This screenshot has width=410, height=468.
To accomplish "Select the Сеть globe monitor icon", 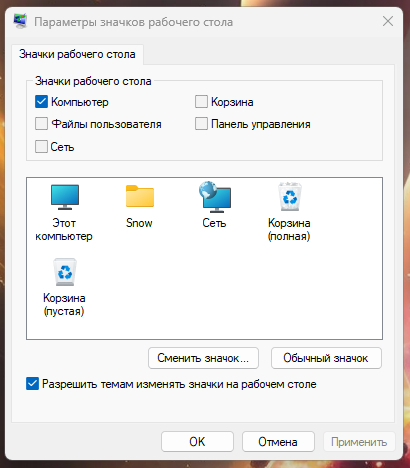I will (215, 197).
